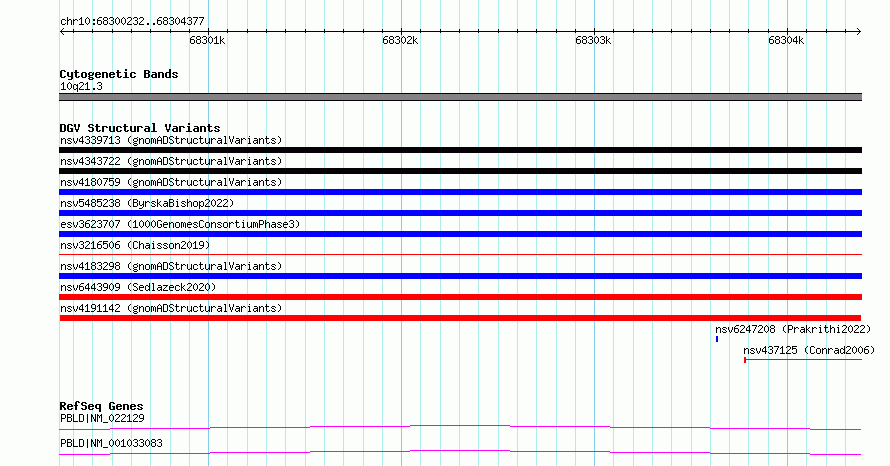Viewport: 890px width, 466px height.
Task: Click the Cytogenetic Bands track heading
Action: point(119,74)
